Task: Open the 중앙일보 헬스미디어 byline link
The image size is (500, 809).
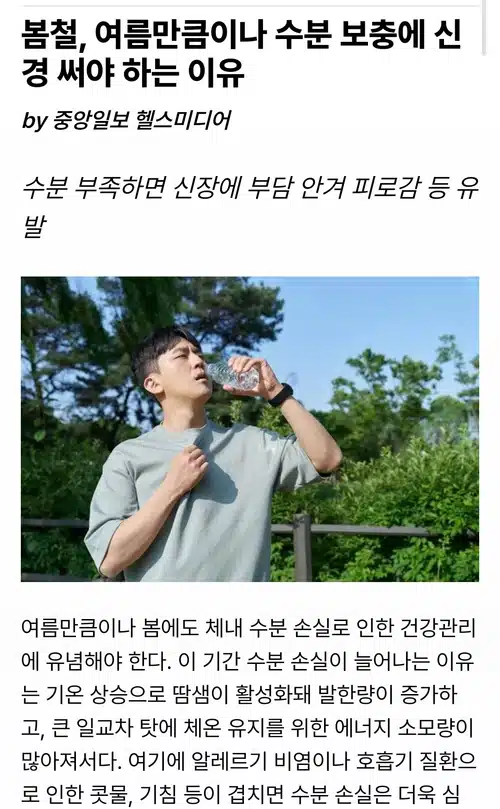Action: (x=142, y=120)
